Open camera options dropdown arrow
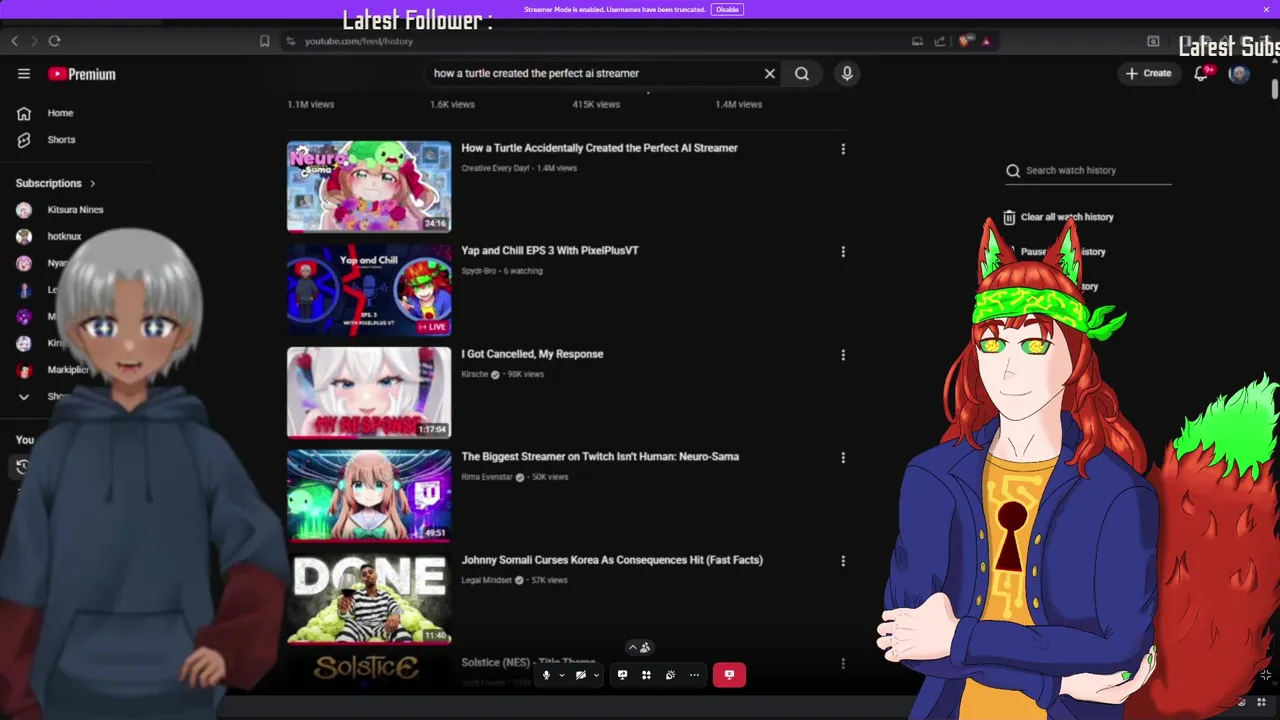 pyautogui.click(x=596, y=675)
